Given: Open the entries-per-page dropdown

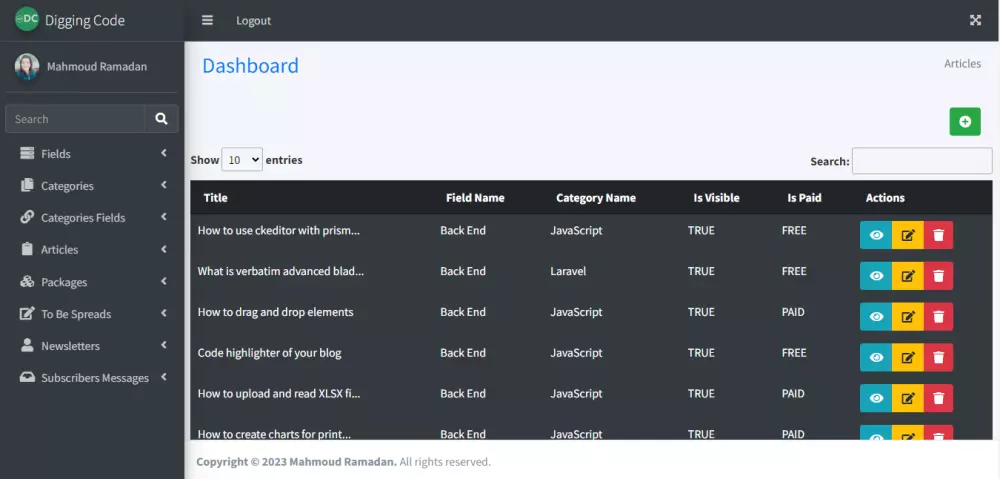Looking at the screenshot, I should (242, 160).
